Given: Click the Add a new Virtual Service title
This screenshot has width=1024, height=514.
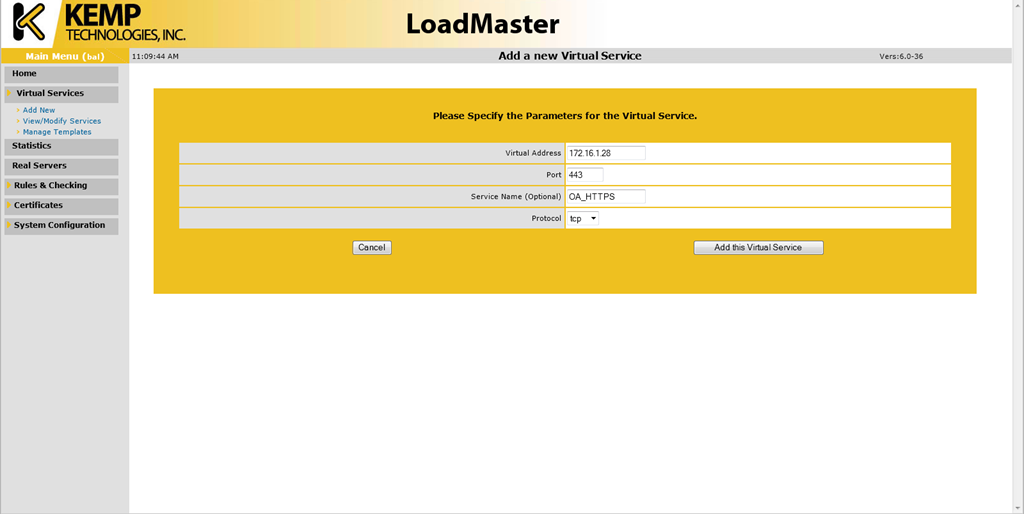Looking at the screenshot, I should point(570,56).
